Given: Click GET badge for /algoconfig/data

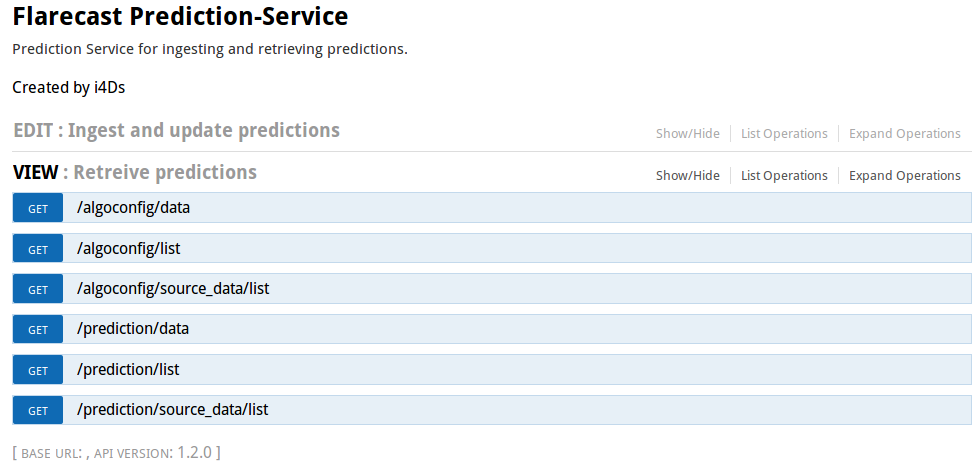Looking at the screenshot, I should (38, 208).
